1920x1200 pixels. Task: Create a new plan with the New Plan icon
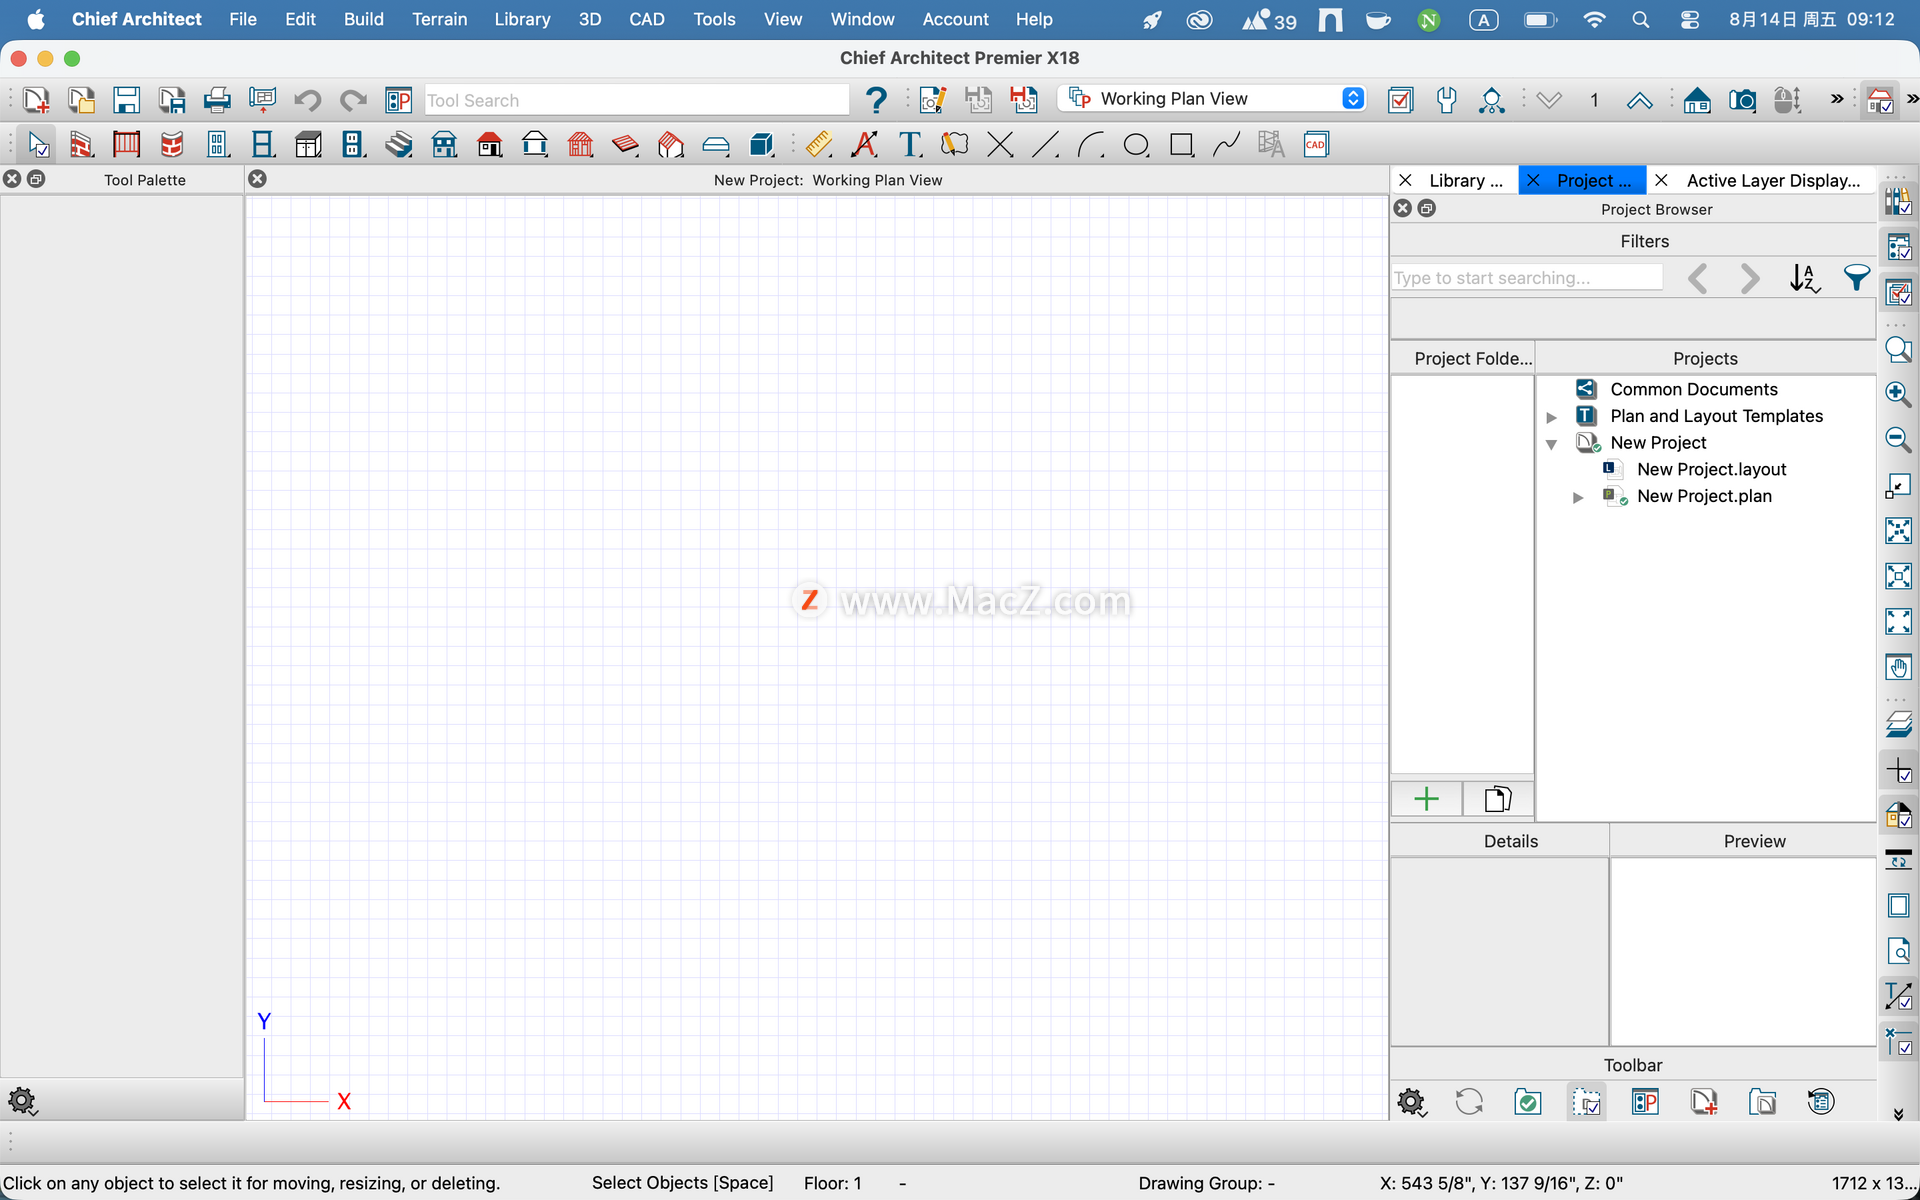pos(36,100)
